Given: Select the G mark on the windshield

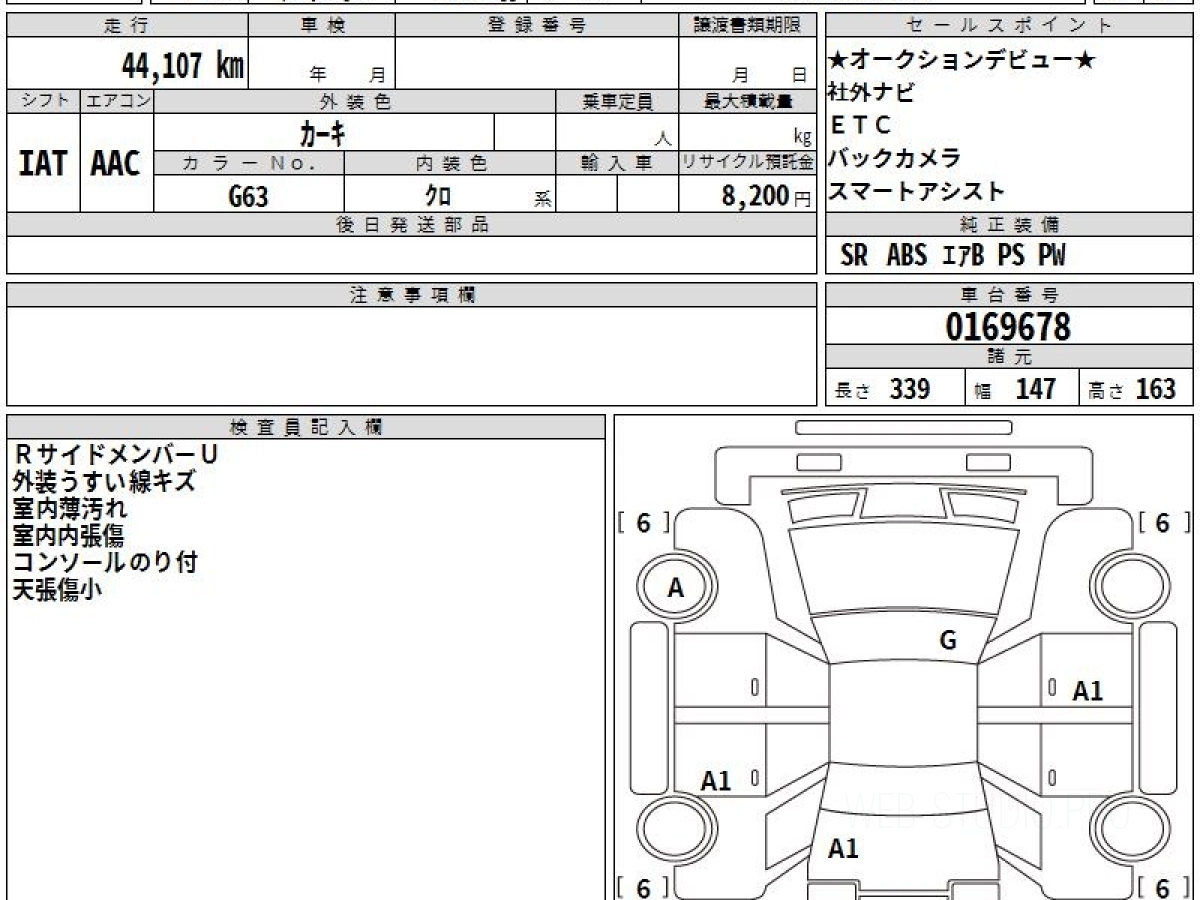Looking at the screenshot, I should [948, 640].
